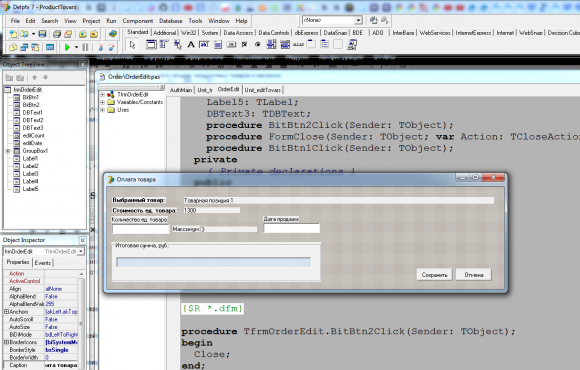Switch to the Events tab in Object Inspector
The image size is (580, 370).
(43, 263)
